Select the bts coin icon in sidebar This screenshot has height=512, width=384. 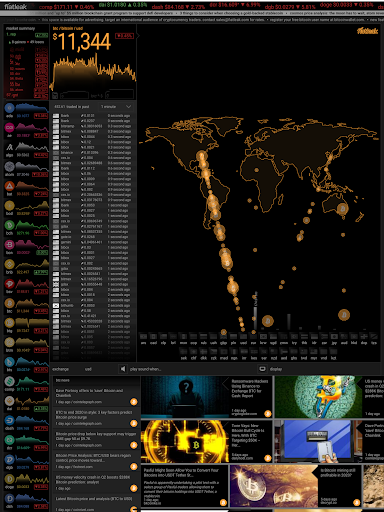click(x=9, y=362)
